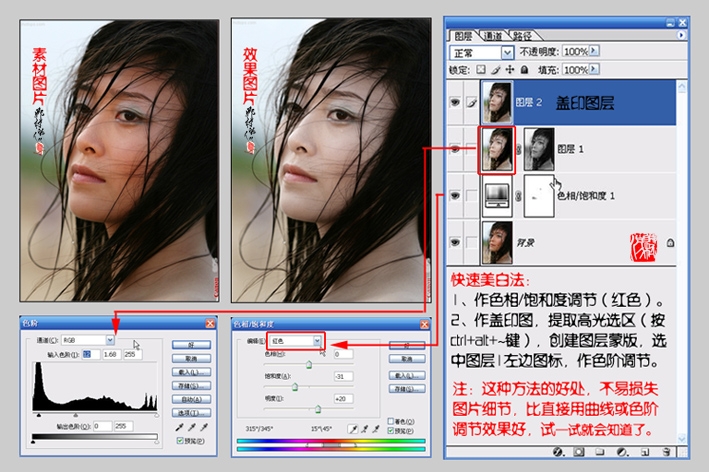Open Layers panel flyout menu arrow
The image size is (709, 472).
(681, 35)
